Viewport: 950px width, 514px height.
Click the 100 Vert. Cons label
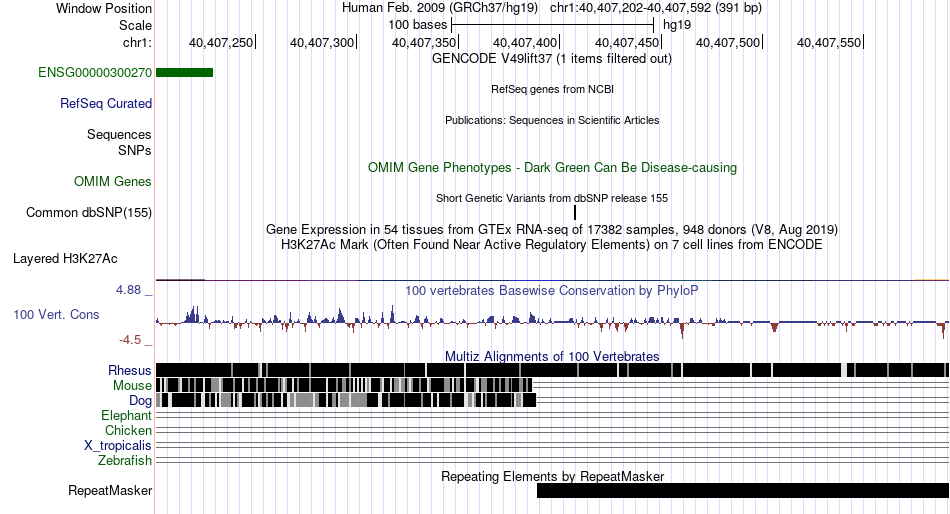pyautogui.click(x=56, y=315)
